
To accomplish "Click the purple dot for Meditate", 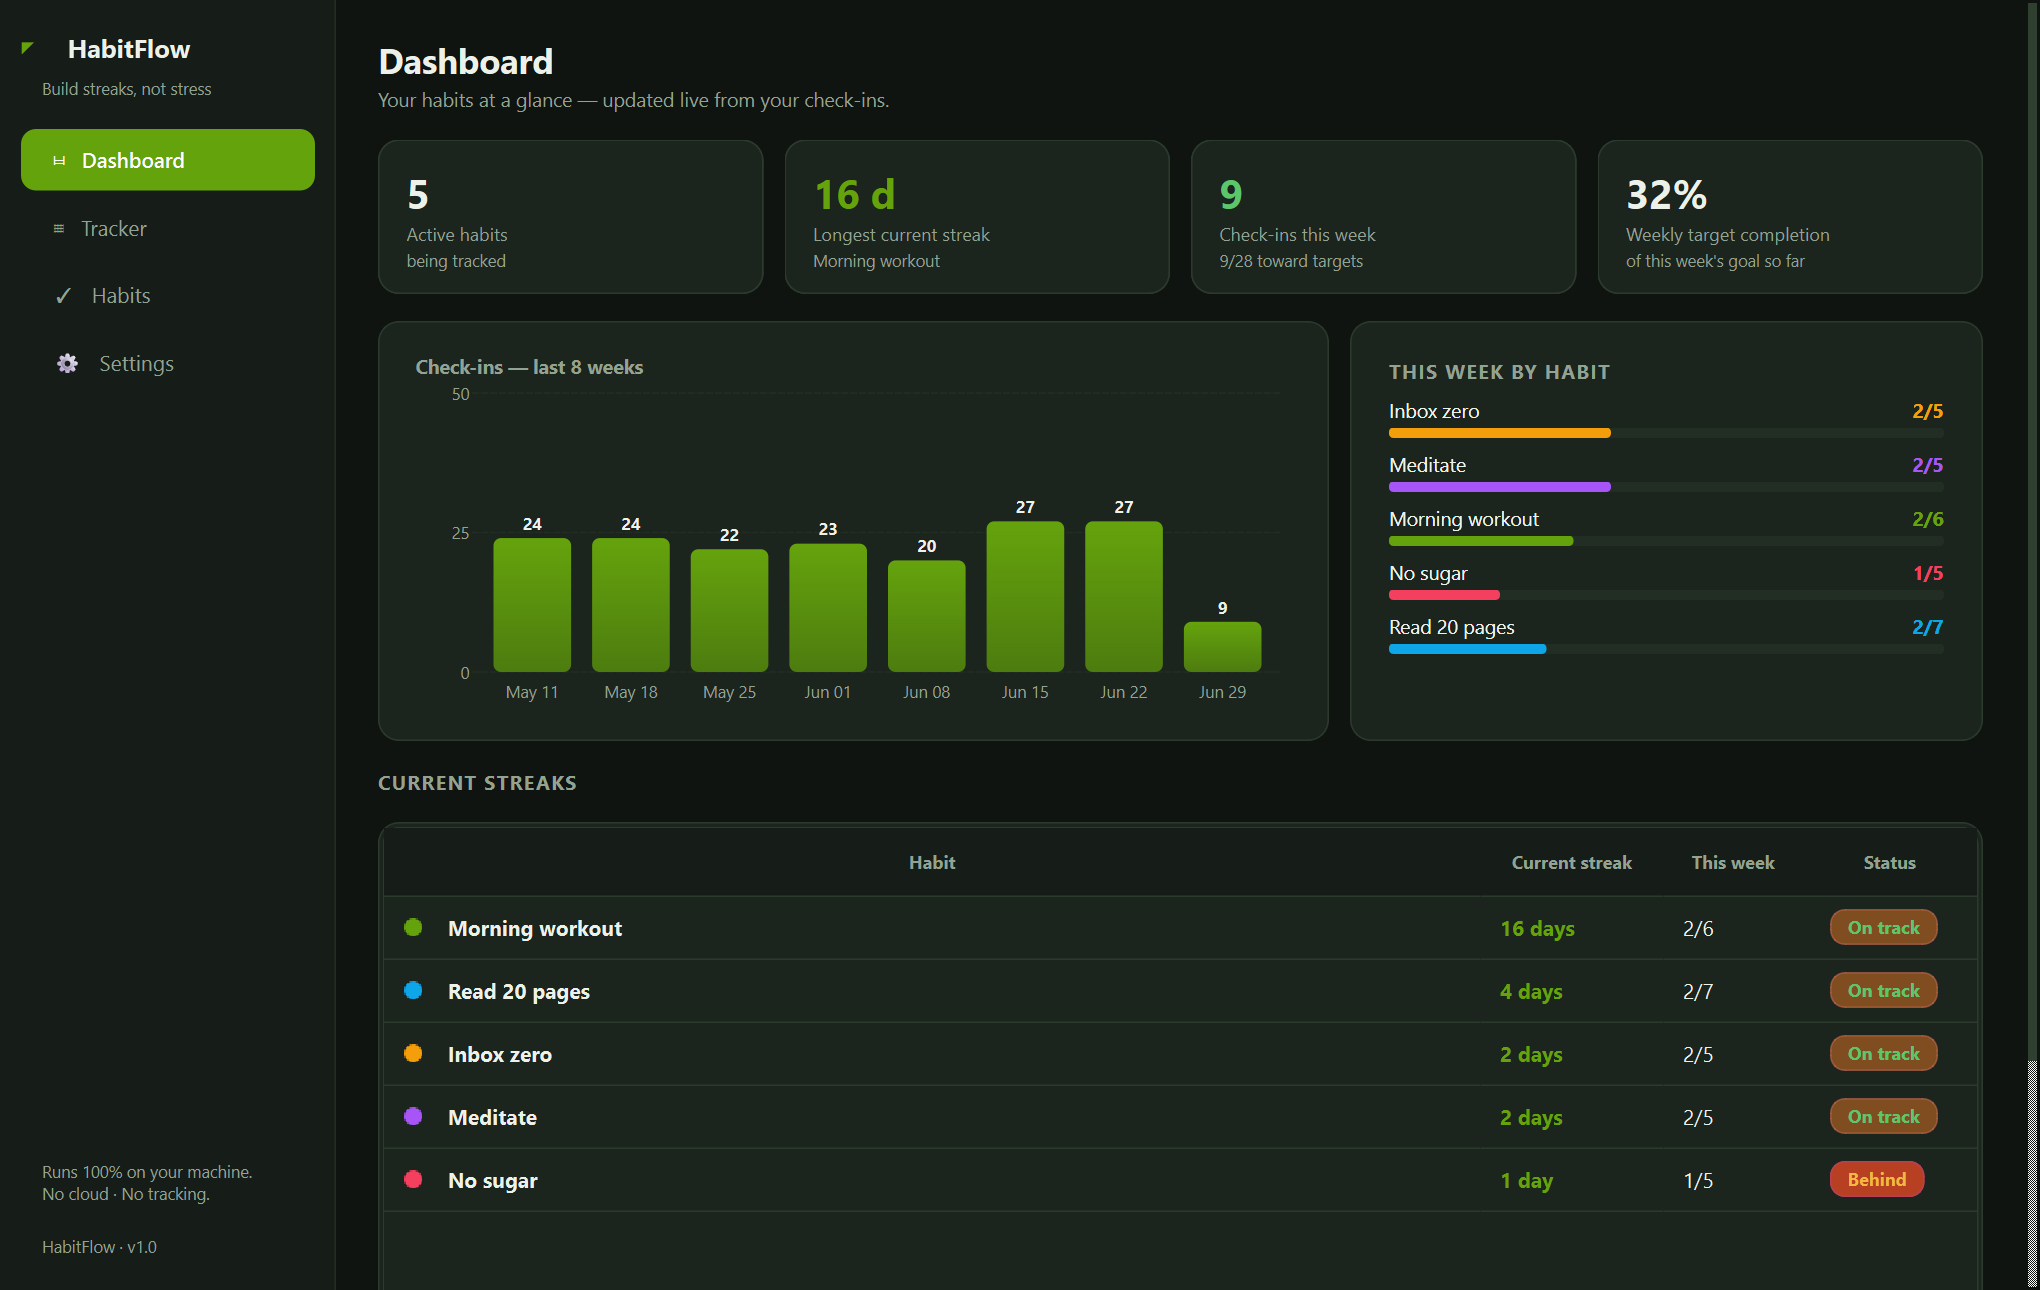I will point(413,1116).
